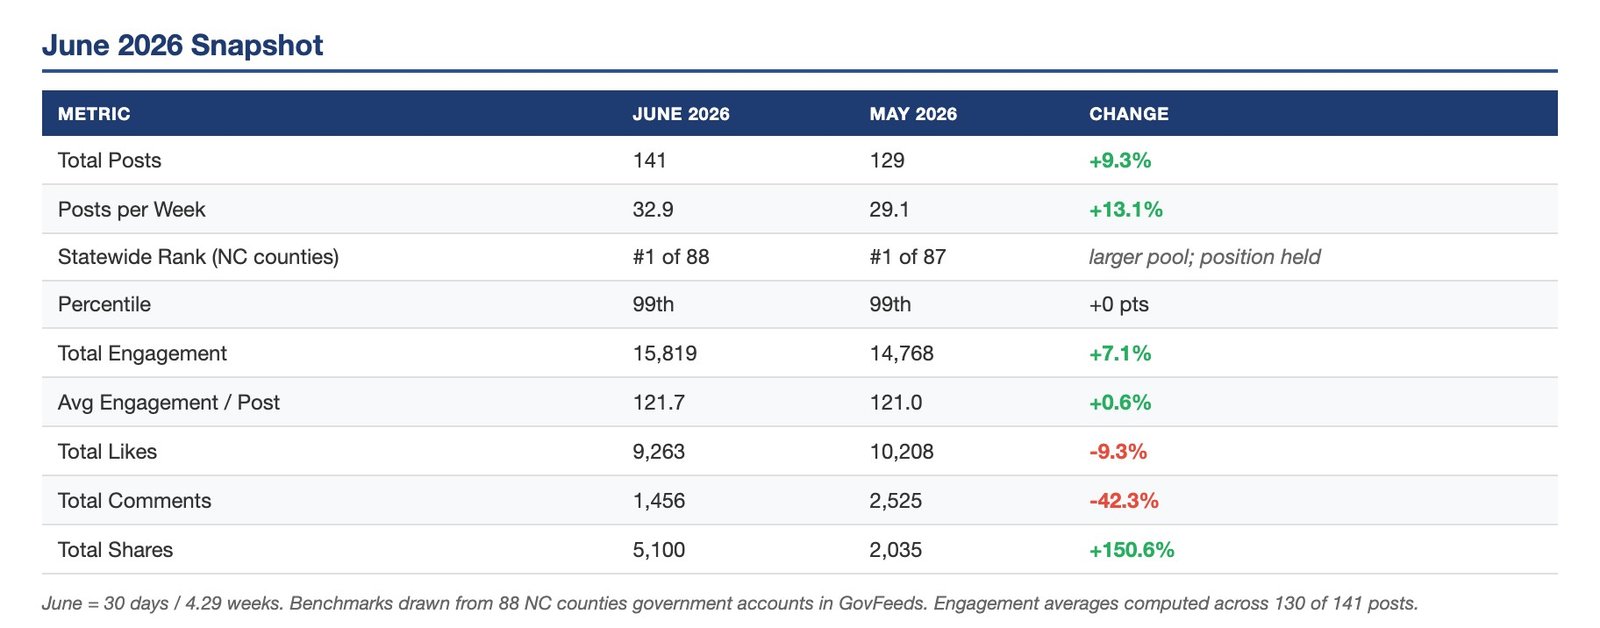Click the rank value #1 of 88
This screenshot has height=628, width=1600.
(x=671, y=257)
